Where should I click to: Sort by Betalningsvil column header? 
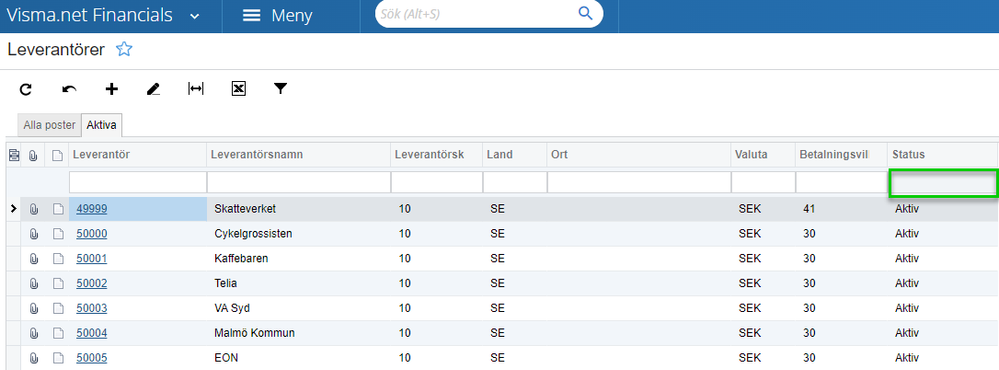tap(841, 155)
